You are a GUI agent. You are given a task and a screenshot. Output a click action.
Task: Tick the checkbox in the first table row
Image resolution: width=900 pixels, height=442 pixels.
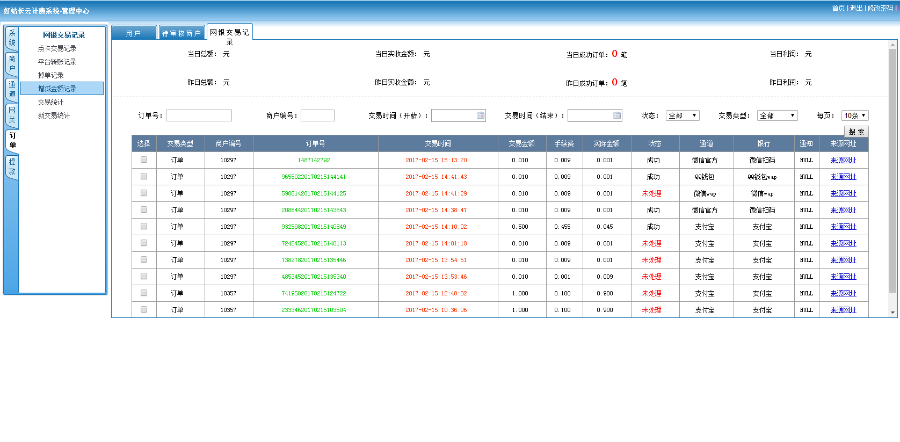[x=143, y=159]
